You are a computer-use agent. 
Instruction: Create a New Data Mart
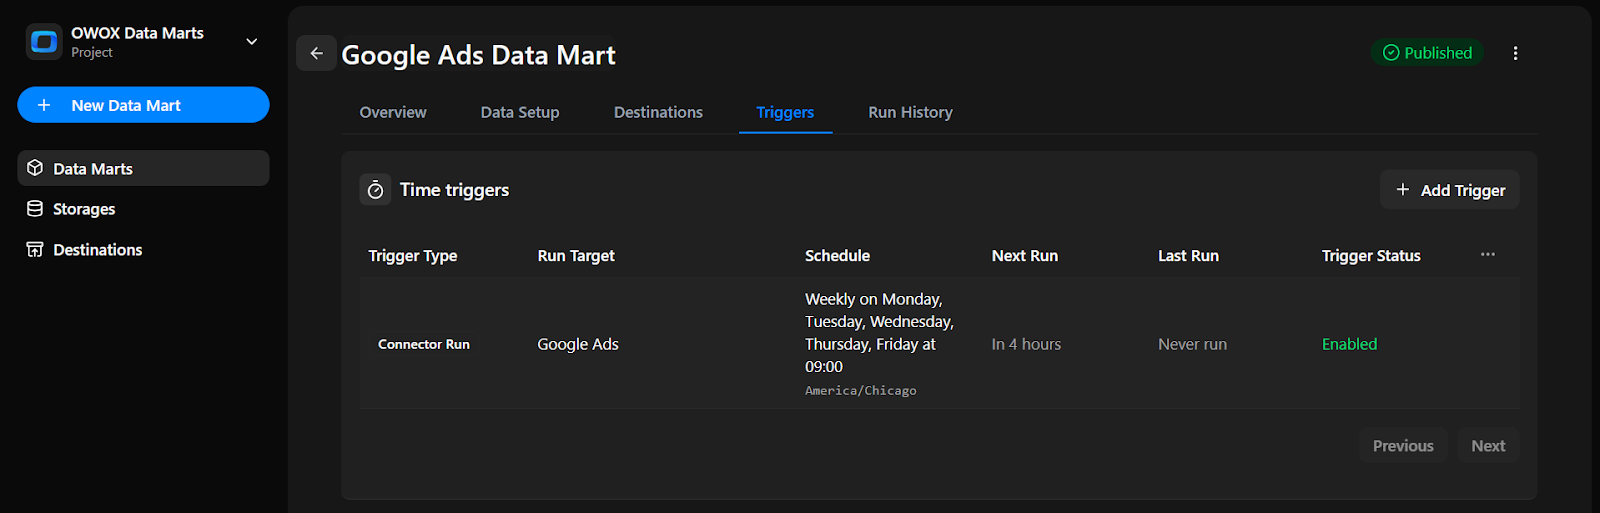143,105
